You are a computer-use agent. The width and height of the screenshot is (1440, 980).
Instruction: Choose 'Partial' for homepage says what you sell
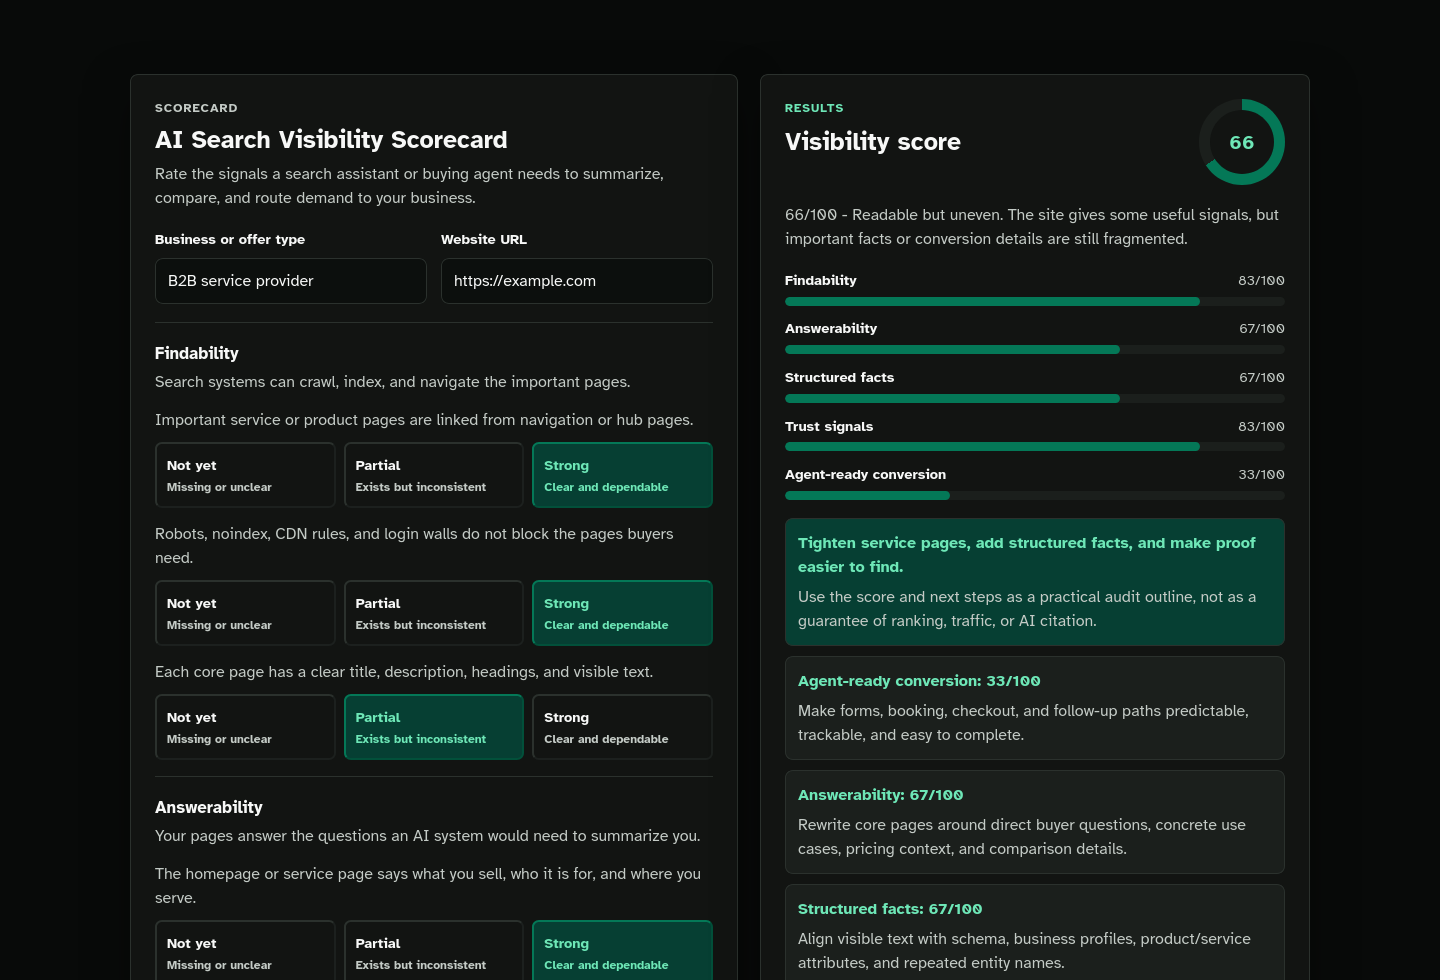pos(434,951)
